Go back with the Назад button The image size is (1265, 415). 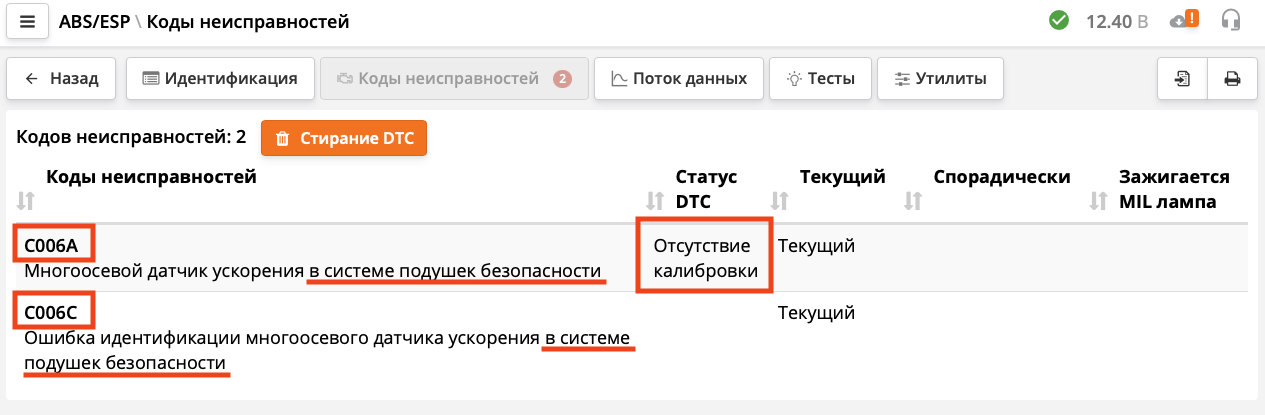point(61,79)
